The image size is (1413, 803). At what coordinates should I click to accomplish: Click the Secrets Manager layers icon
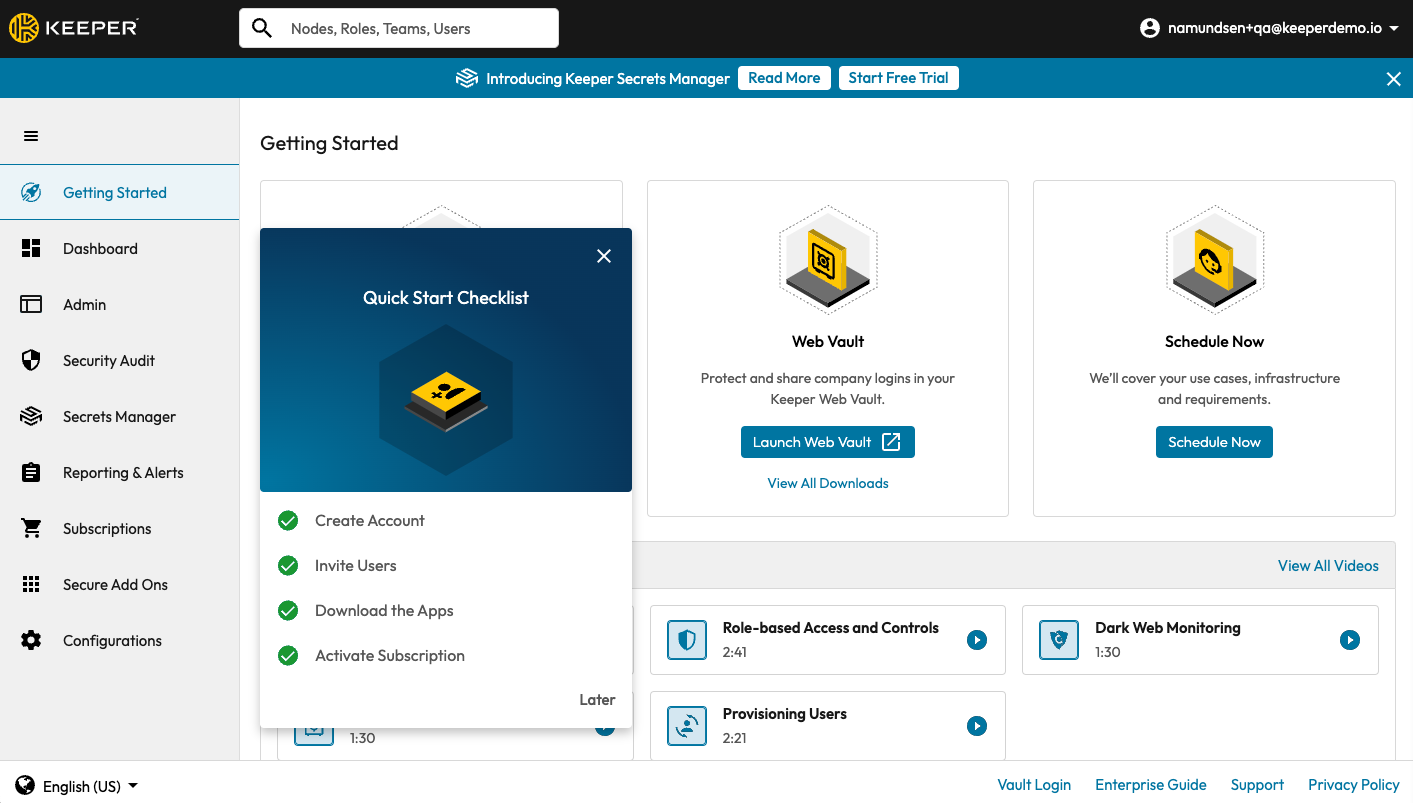point(31,417)
